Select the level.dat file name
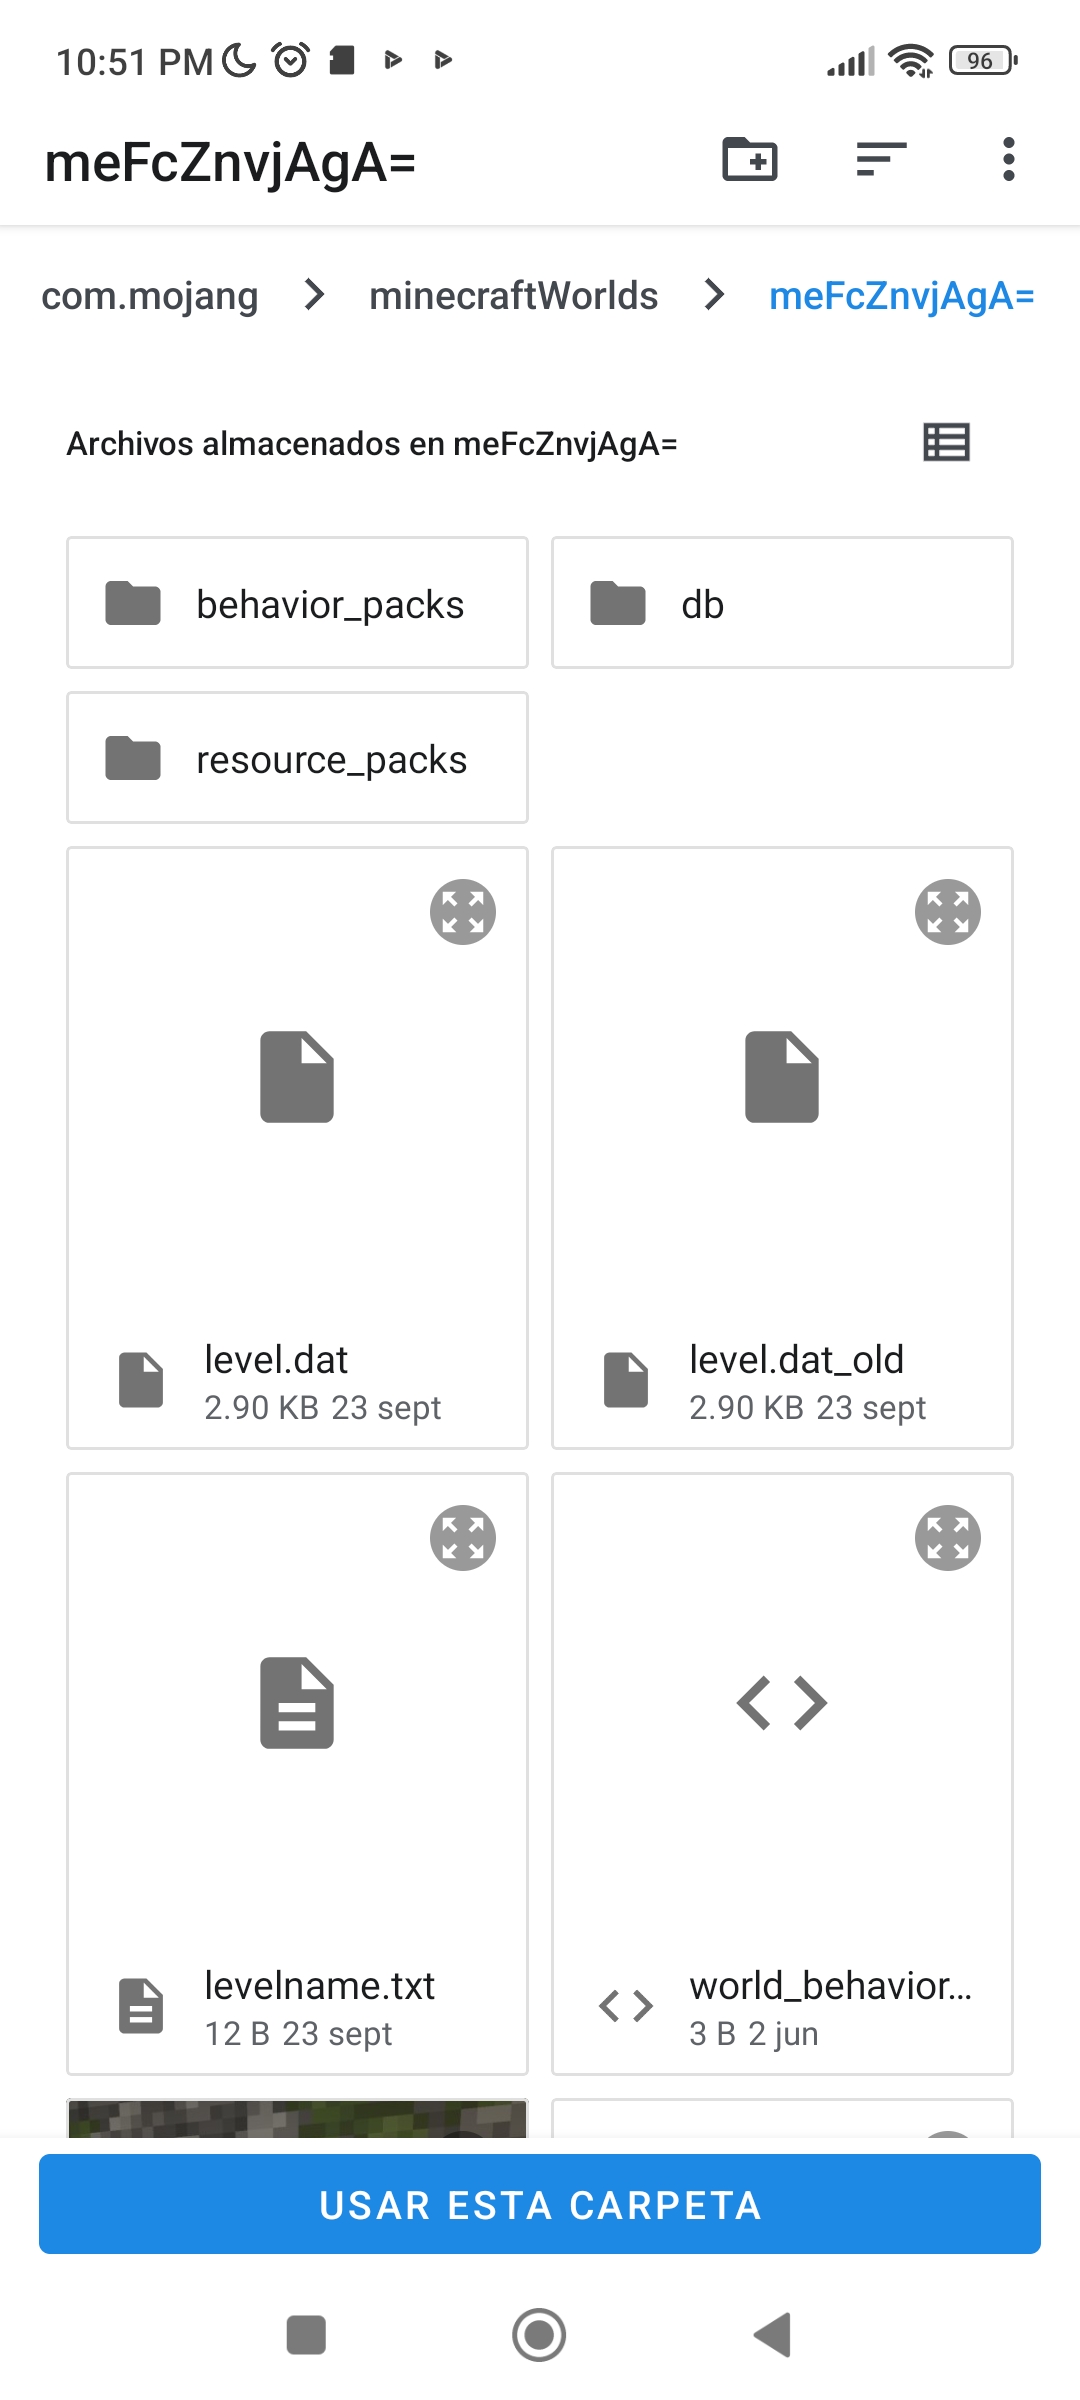This screenshot has height=2400, width=1080. coord(276,1360)
